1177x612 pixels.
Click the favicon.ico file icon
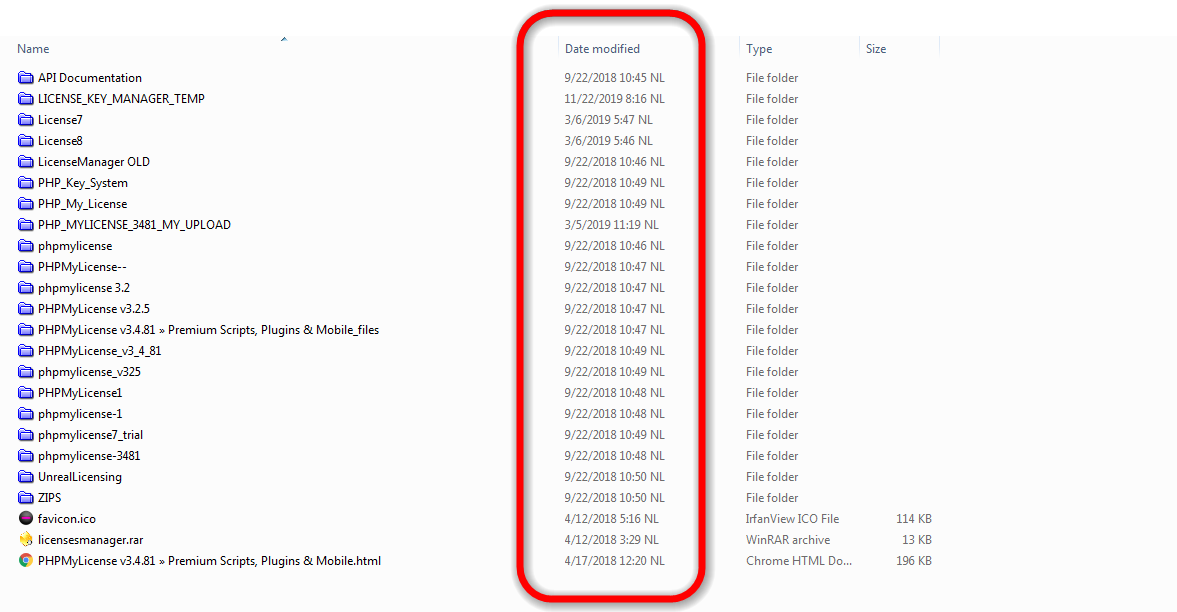(x=26, y=518)
